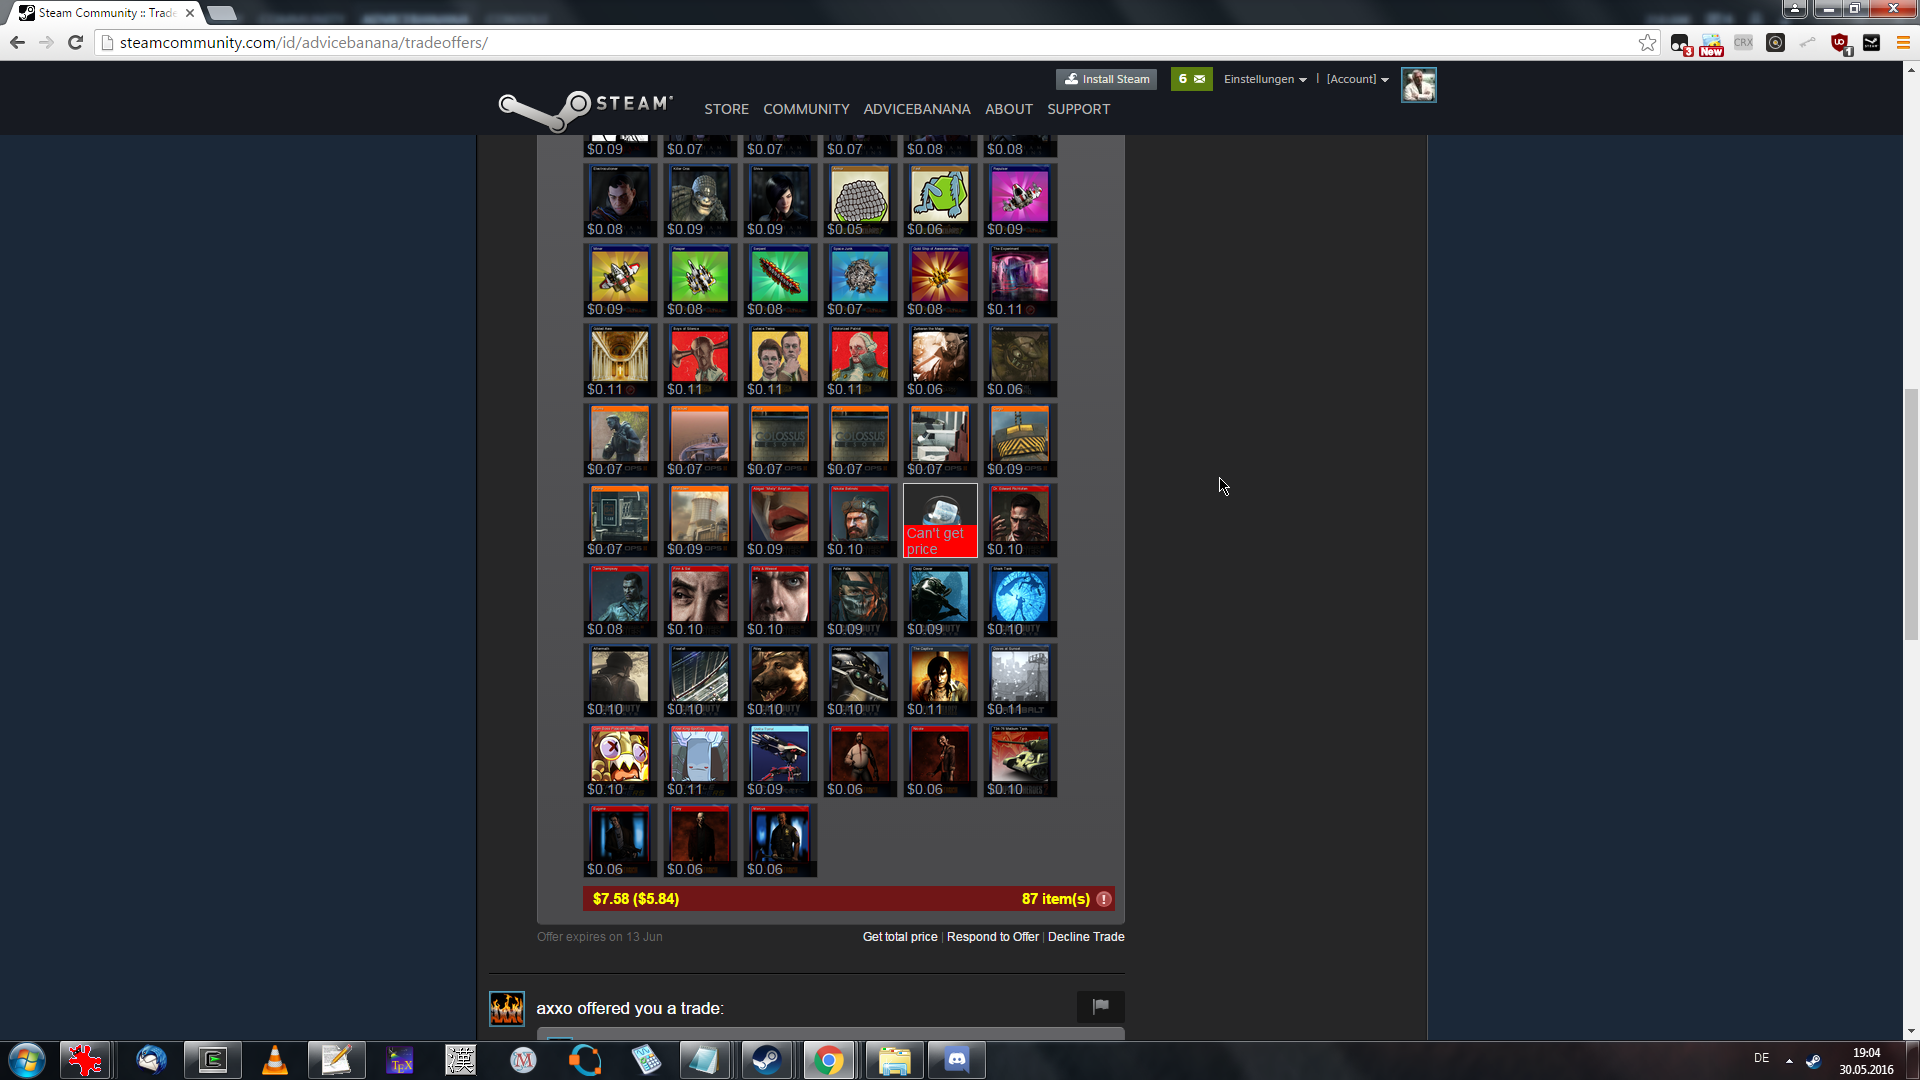Click the flag report icon beside axxo's offer
Viewport: 1920px width, 1080px height.
[1100, 1006]
